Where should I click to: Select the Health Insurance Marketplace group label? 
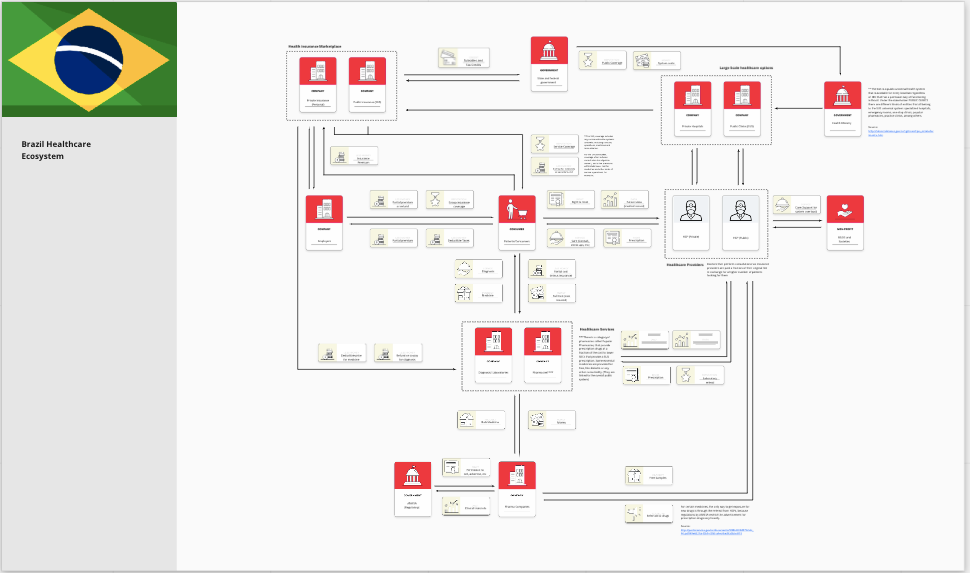coord(315,46)
